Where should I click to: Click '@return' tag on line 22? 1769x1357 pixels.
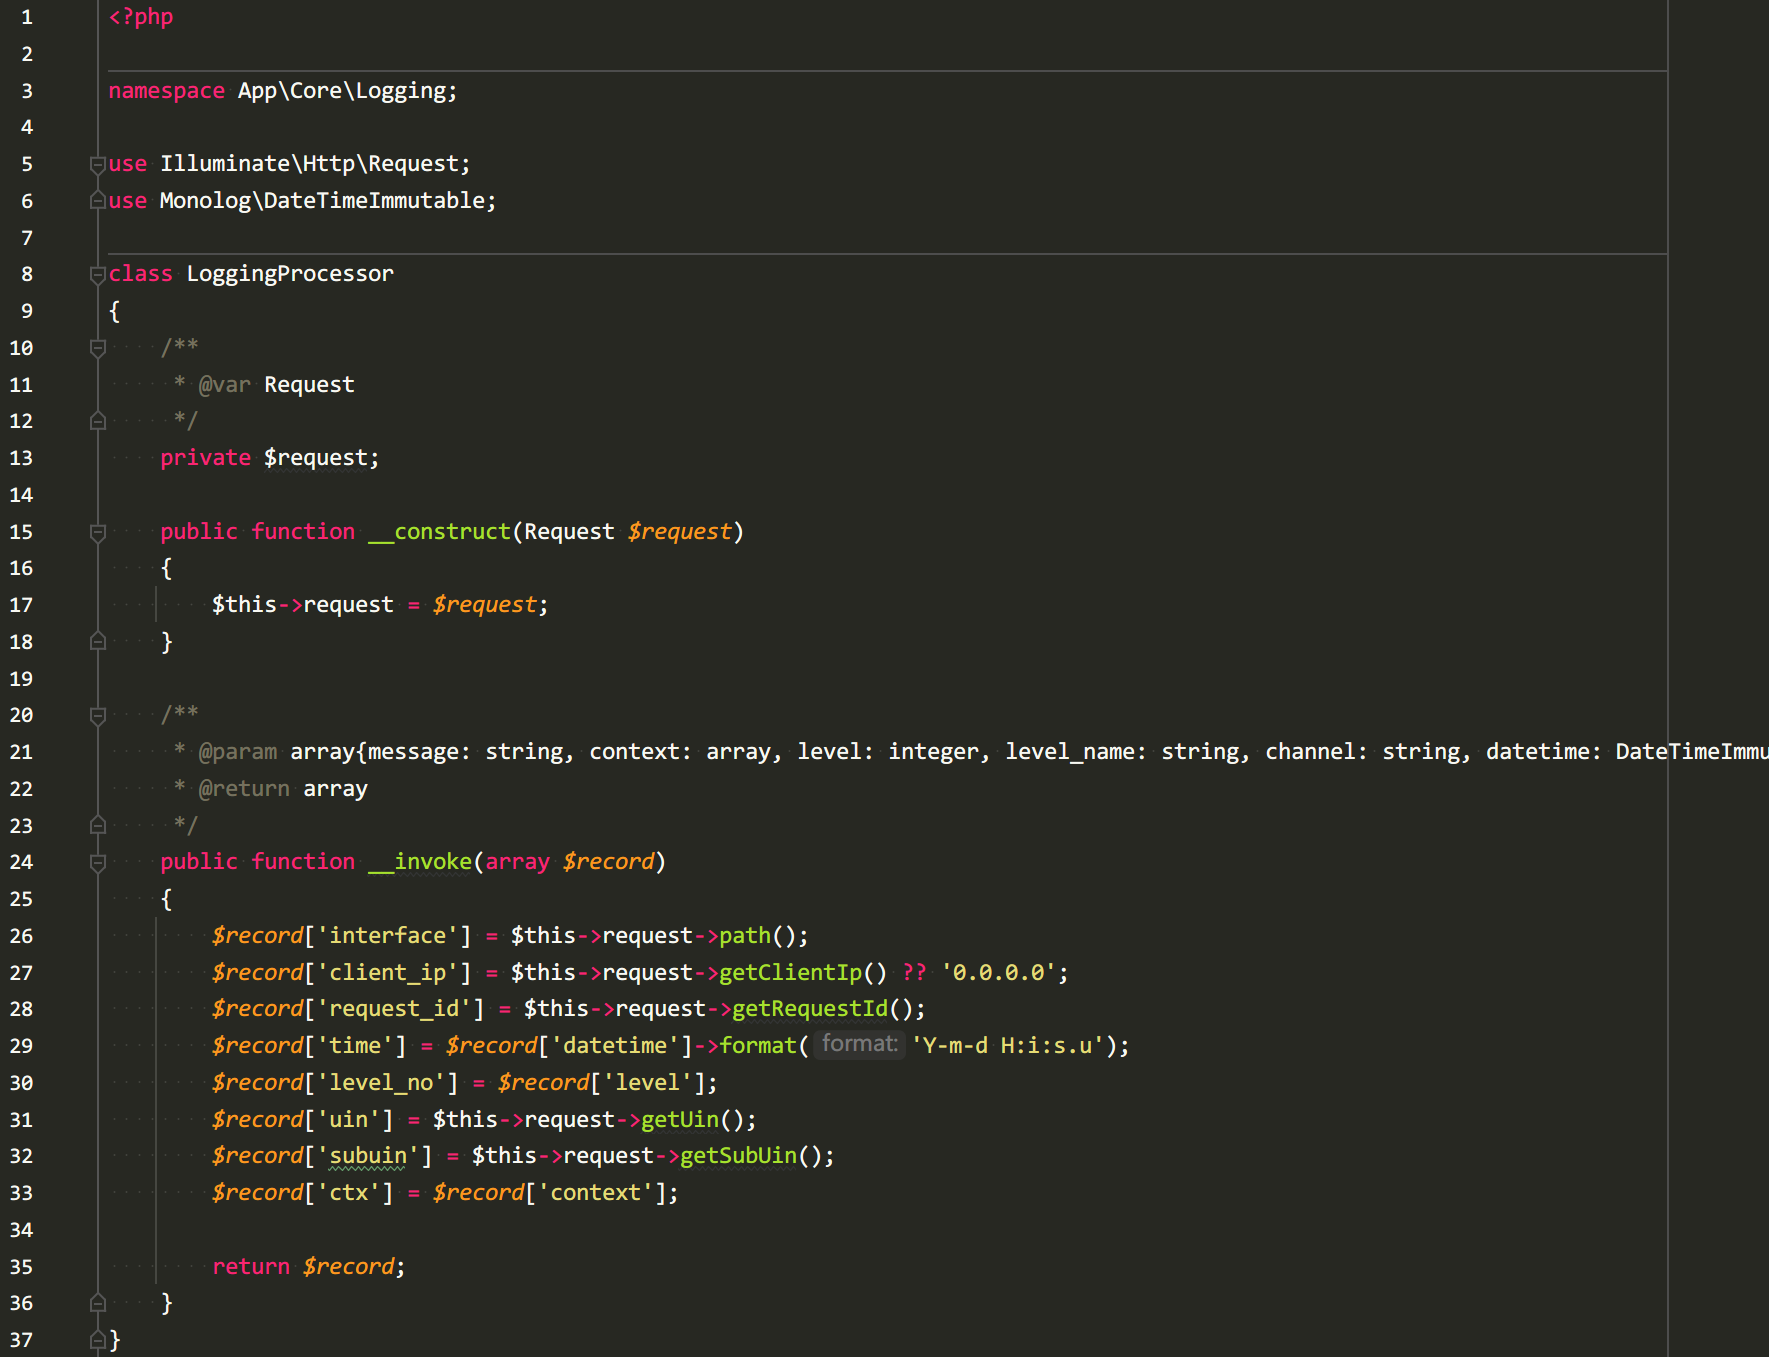coord(244,789)
